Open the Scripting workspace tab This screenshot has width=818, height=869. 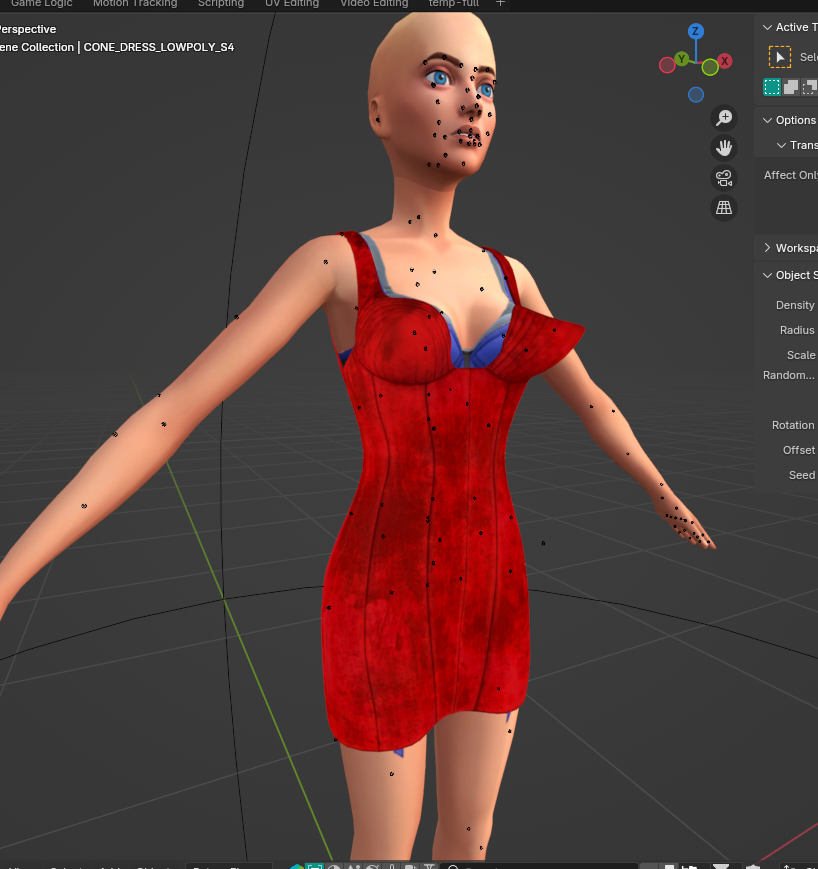221,3
